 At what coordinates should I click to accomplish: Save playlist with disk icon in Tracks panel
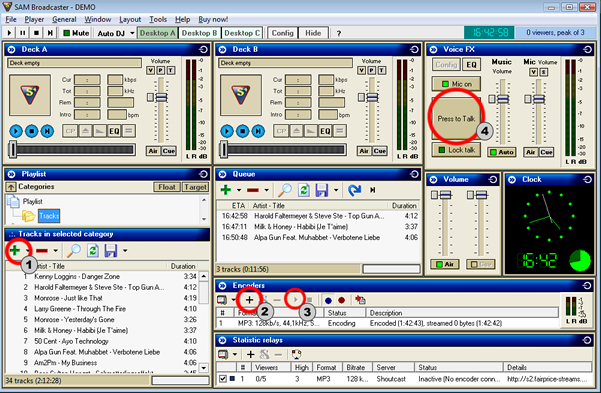111,251
